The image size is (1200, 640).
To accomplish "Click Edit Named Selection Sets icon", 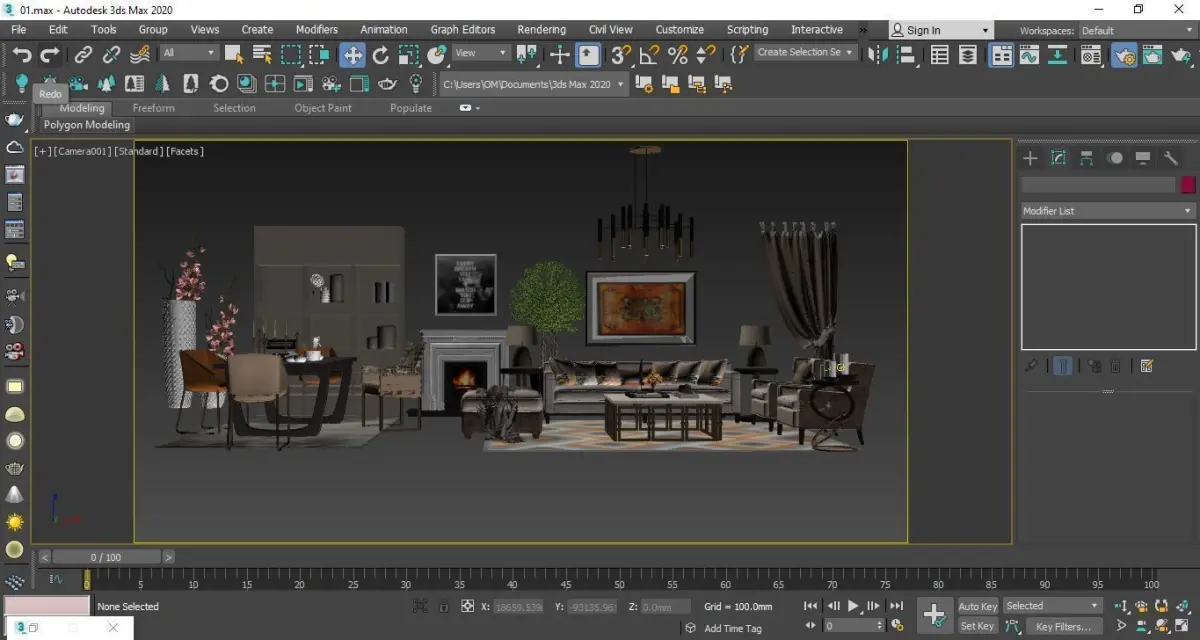I will pos(740,54).
